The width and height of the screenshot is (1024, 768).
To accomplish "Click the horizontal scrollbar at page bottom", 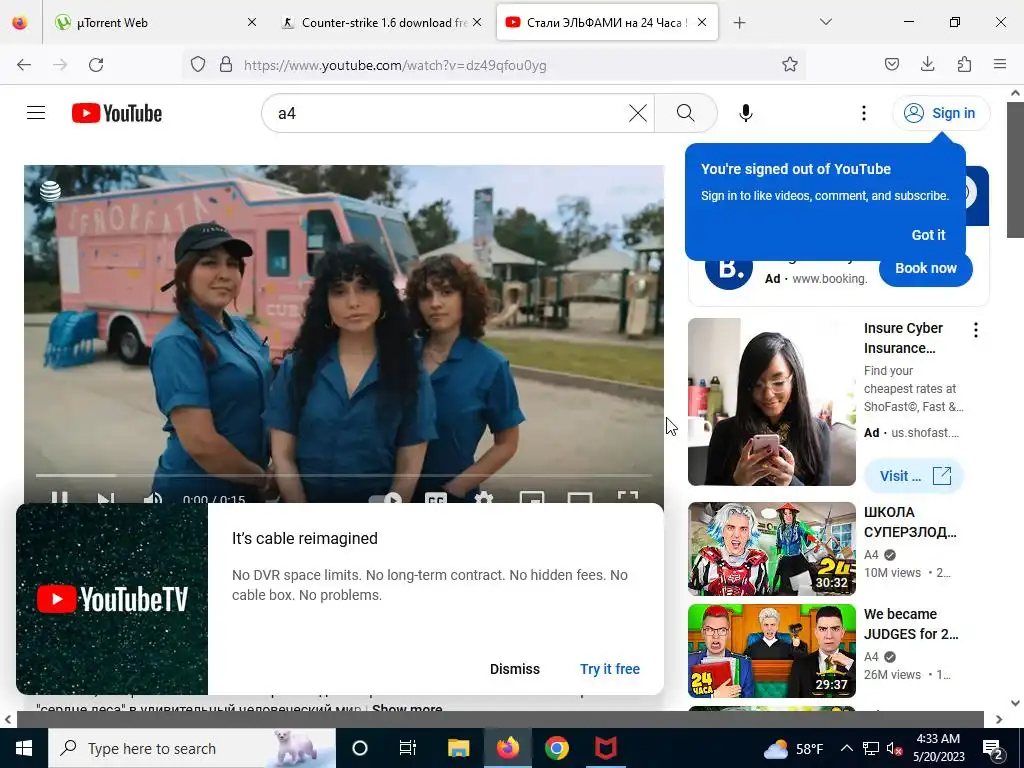I will [x=500, y=719].
